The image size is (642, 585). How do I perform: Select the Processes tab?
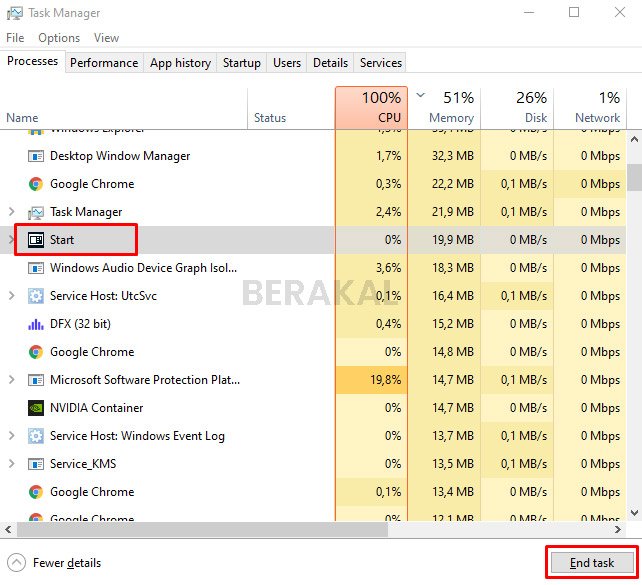click(32, 61)
